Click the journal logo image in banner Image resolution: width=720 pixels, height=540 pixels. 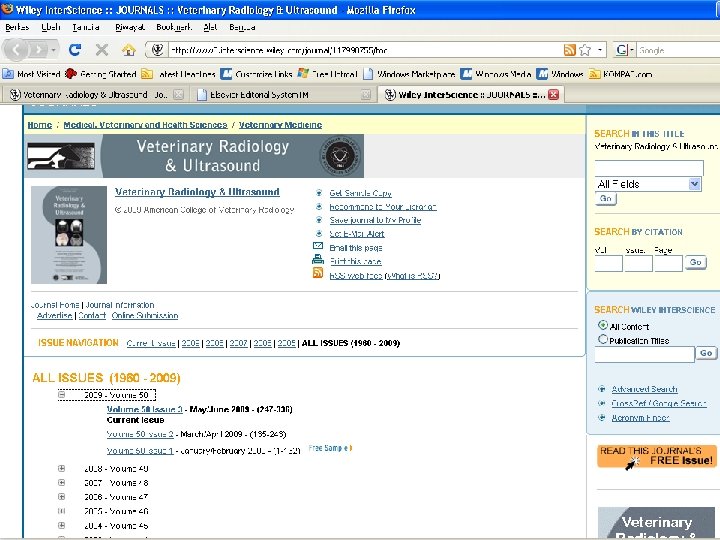click(61, 156)
